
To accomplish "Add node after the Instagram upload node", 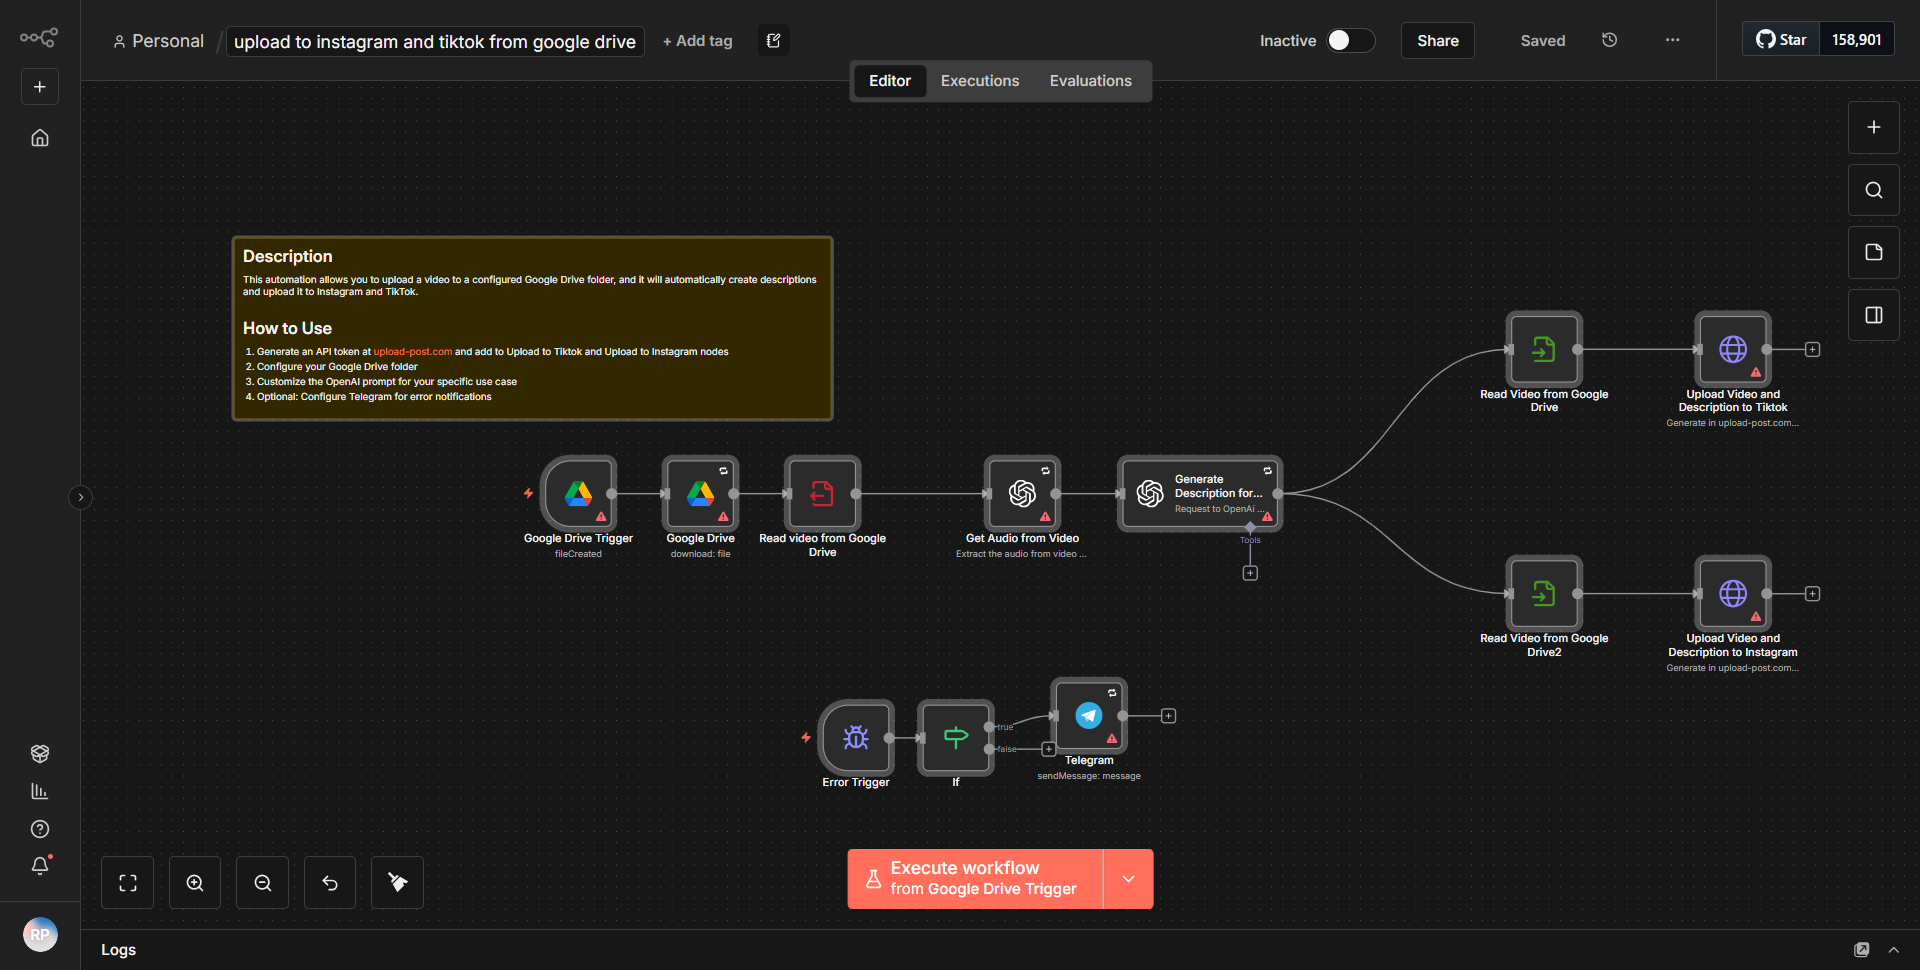I will [1812, 594].
